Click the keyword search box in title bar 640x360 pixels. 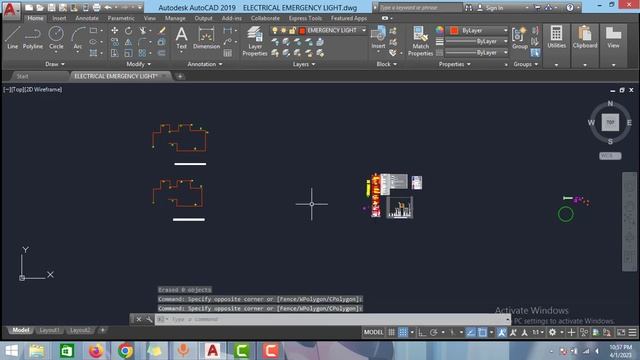click(420, 8)
